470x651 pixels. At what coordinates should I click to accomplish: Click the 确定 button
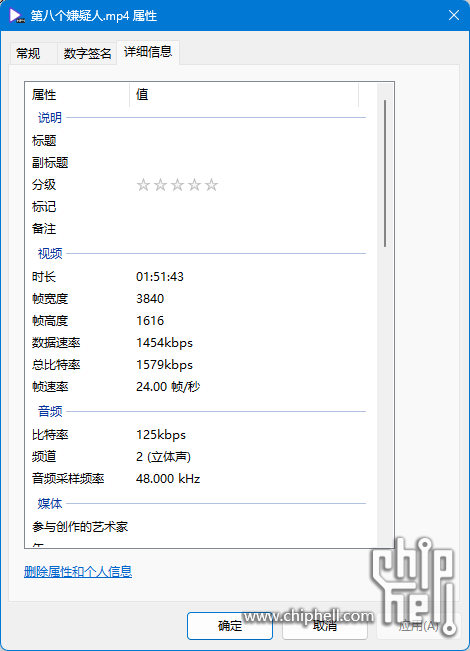pos(230,626)
